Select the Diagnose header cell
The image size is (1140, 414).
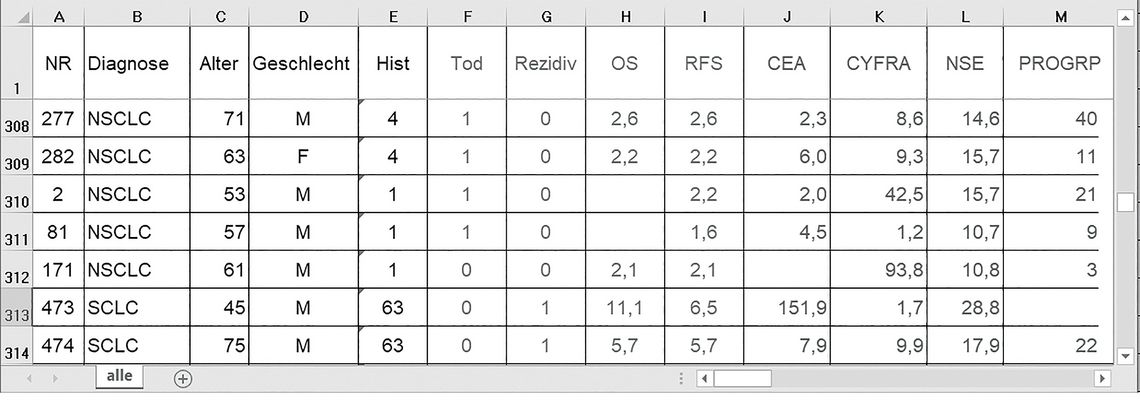tap(137, 63)
